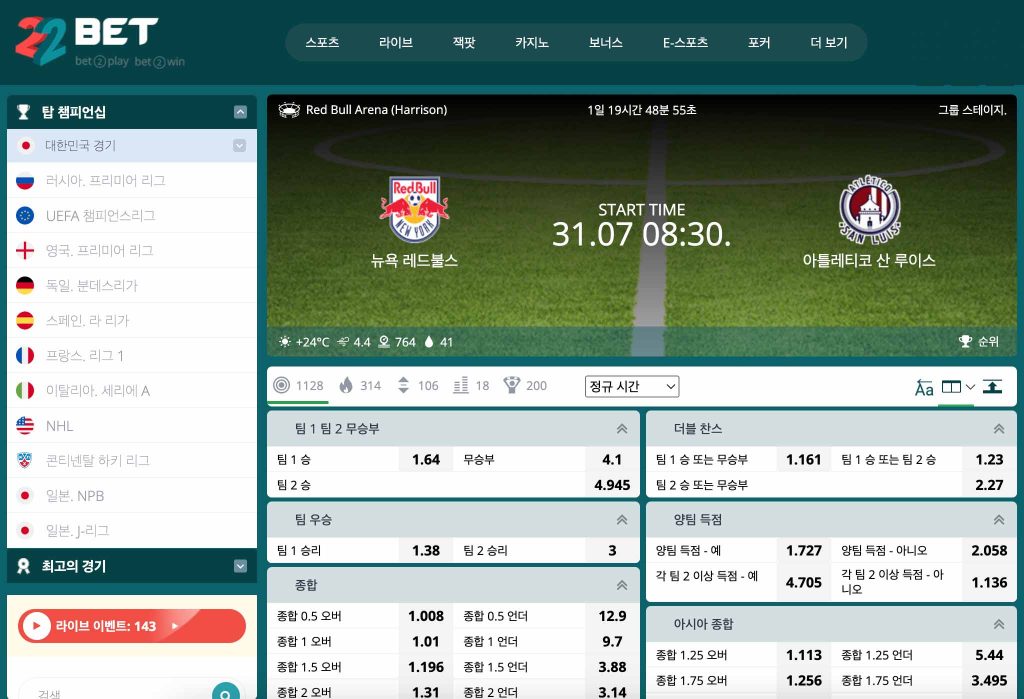Select 독일. 분데스리가
The height and width of the screenshot is (699, 1024).
point(132,285)
